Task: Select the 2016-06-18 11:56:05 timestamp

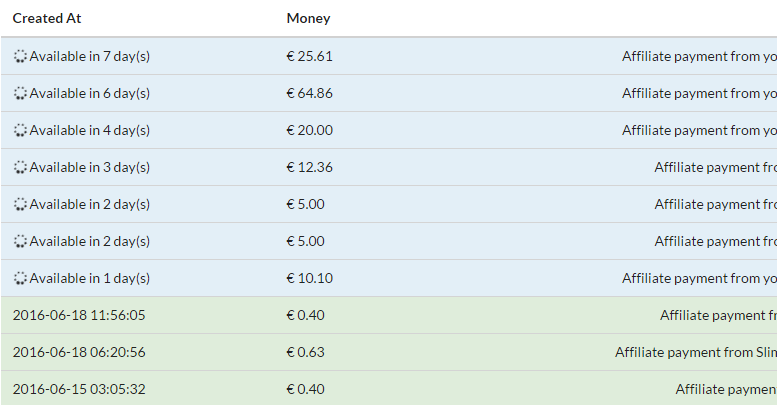Action: [79, 315]
